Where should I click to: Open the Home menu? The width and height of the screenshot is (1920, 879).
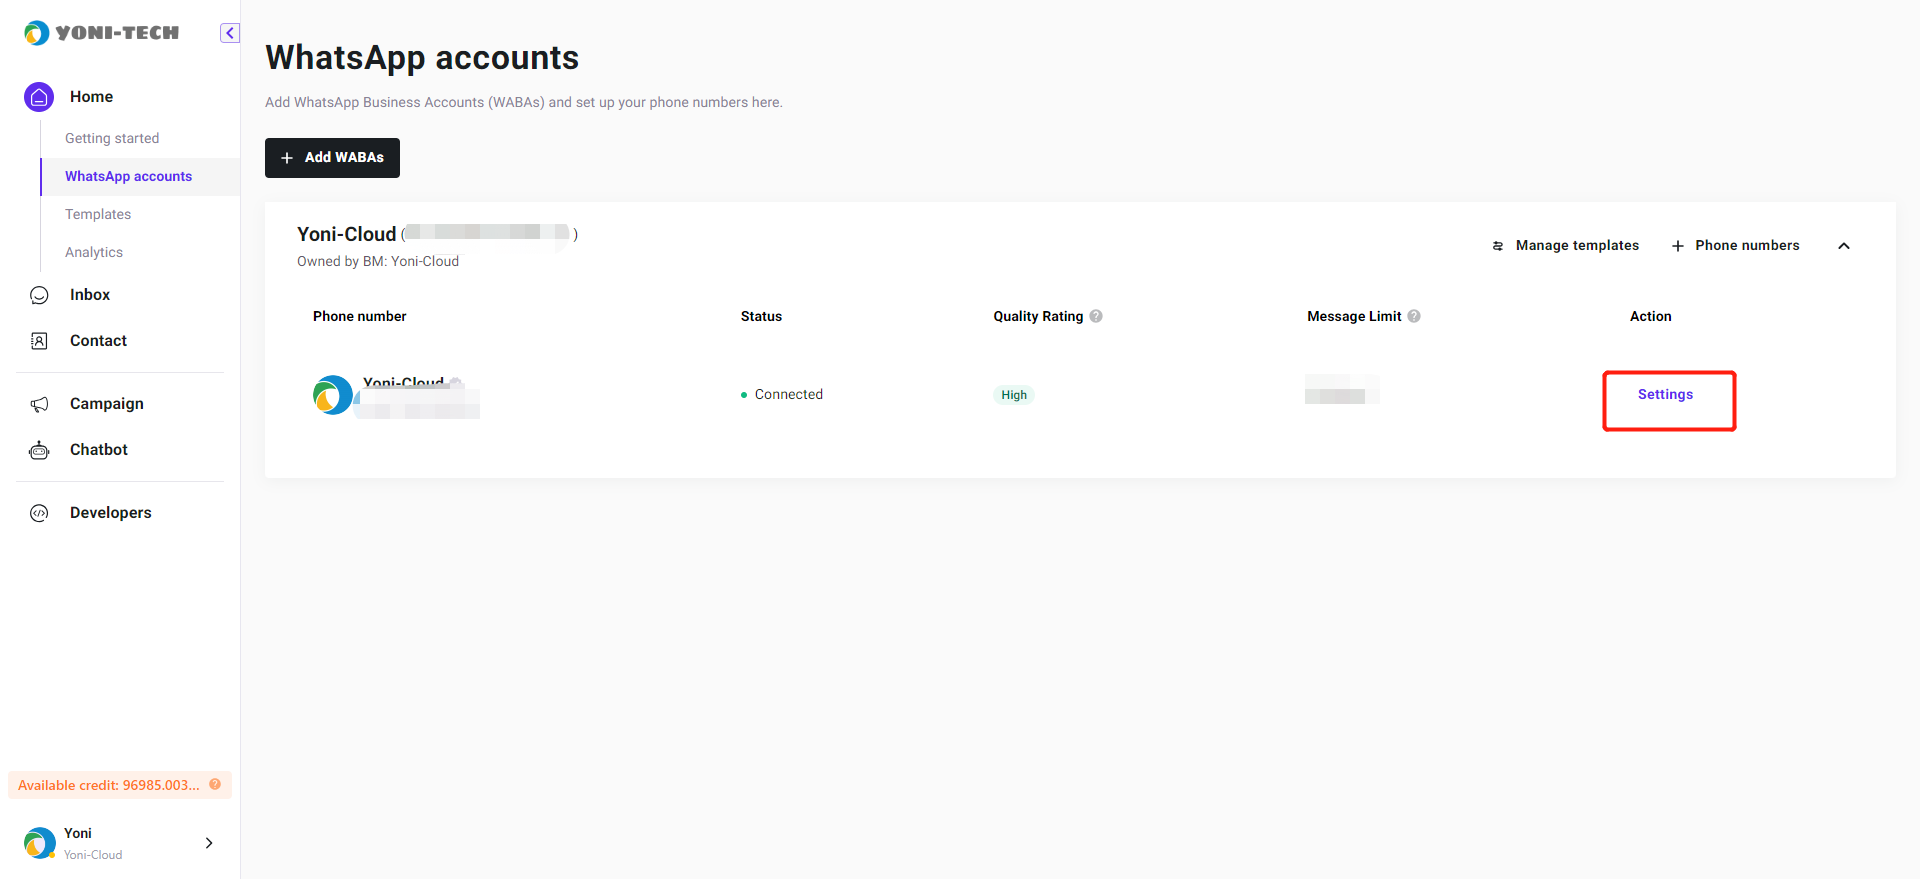[x=91, y=97]
